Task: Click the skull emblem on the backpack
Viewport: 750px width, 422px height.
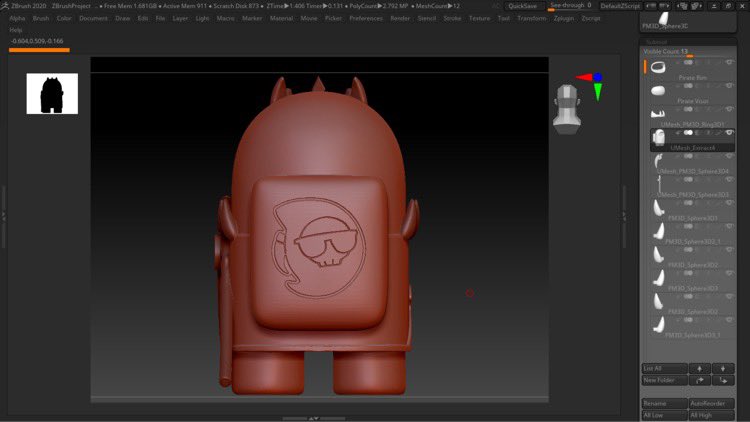Action: tap(326, 243)
